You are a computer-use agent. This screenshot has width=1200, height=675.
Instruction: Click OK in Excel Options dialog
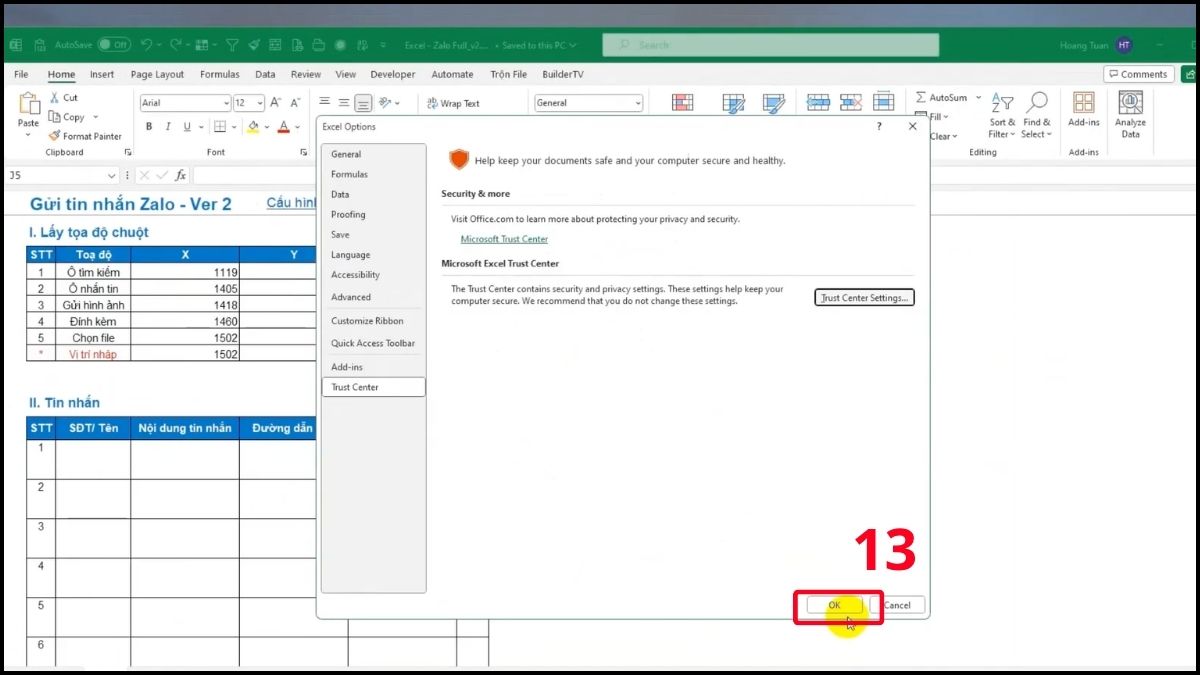click(834, 605)
